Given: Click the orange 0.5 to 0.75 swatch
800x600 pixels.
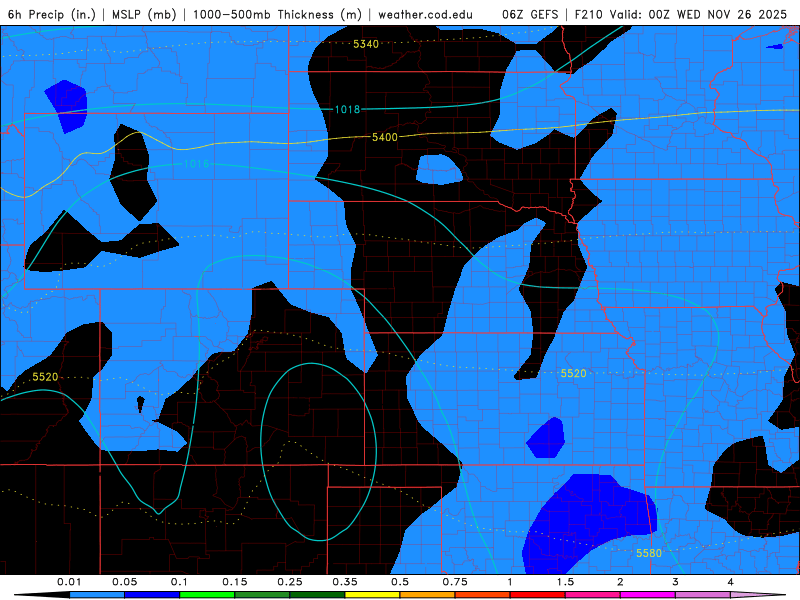Looking at the screenshot, I should tap(428, 595).
